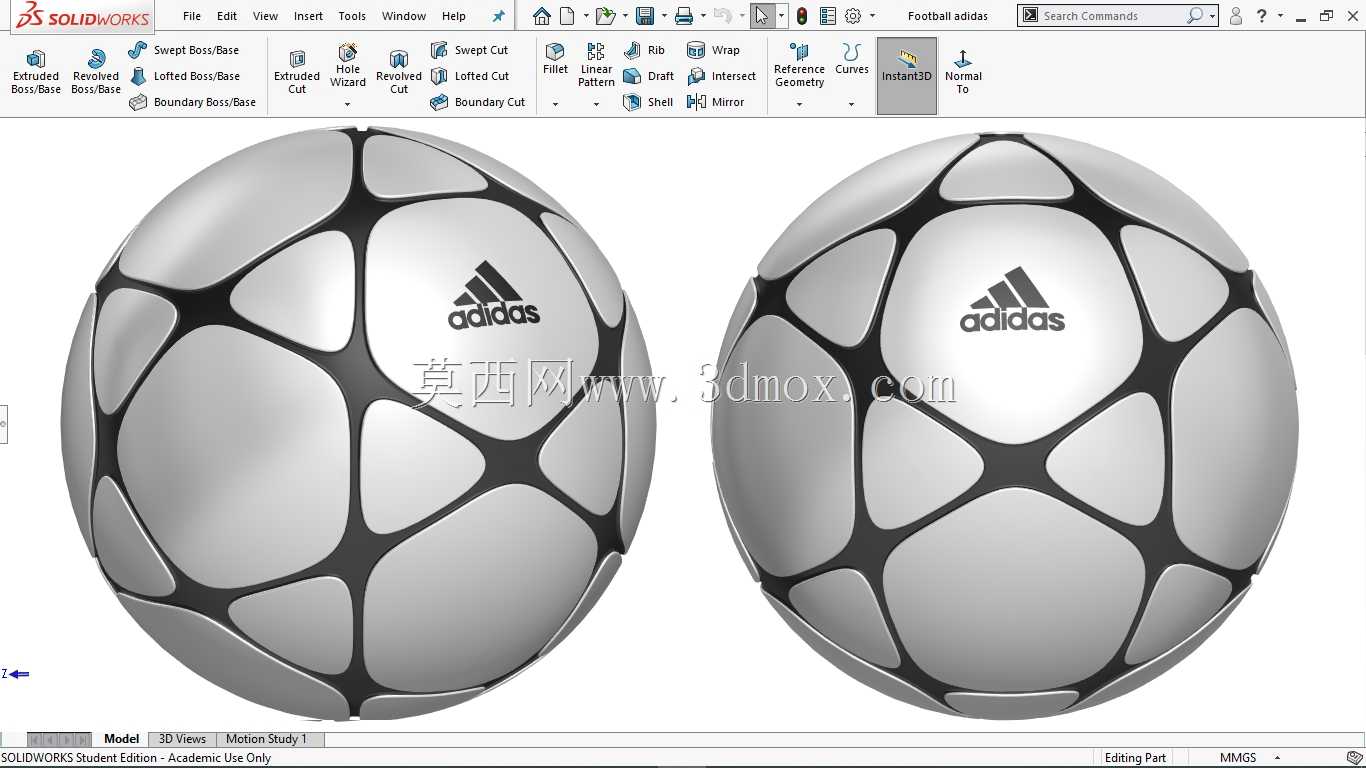Expand the Fillet dropdown arrow
This screenshot has width=1366, height=768.
pyautogui.click(x=555, y=104)
